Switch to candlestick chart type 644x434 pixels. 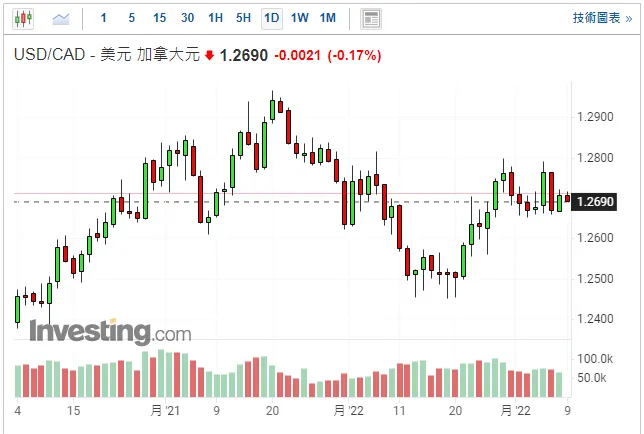(x=23, y=18)
